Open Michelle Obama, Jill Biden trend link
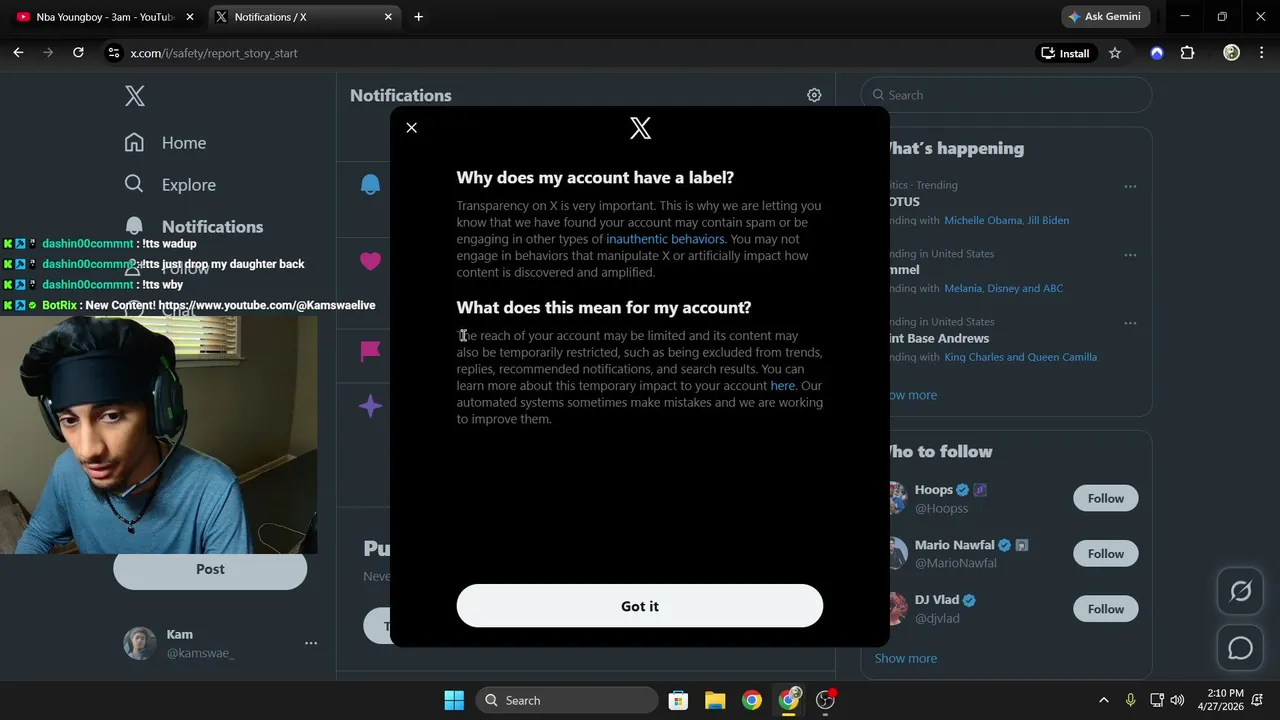The height and width of the screenshot is (720, 1280). tap(1006, 220)
